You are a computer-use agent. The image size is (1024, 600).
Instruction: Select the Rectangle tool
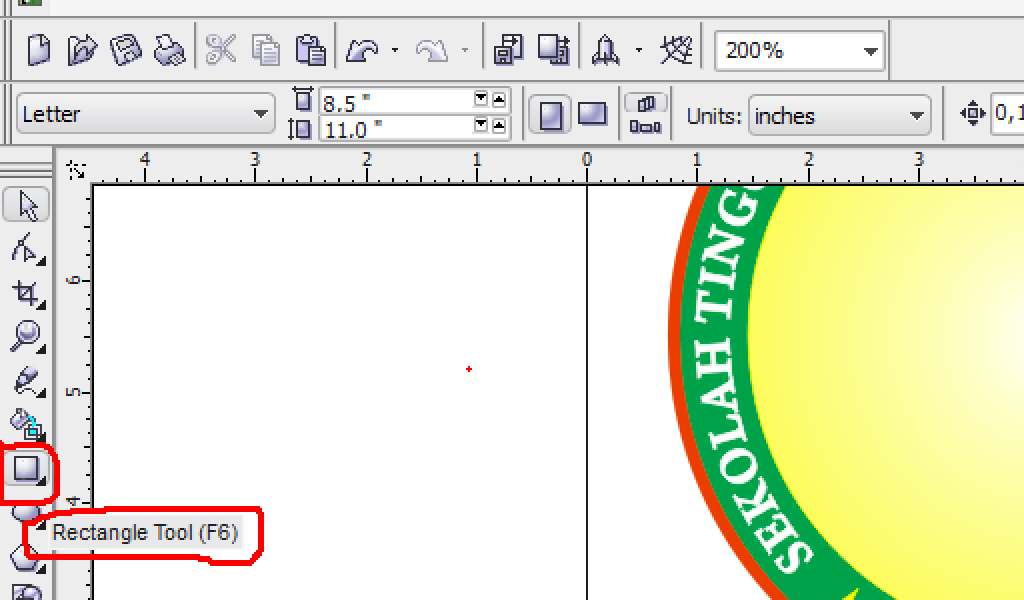tap(26, 469)
